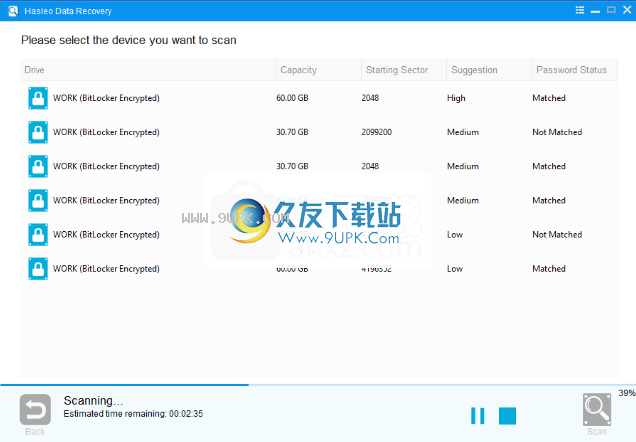This screenshot has width=636, height=442.
Task: Select WORK (BitLocker Encrypted) name in Low Matched row
Action: (106, 269)
